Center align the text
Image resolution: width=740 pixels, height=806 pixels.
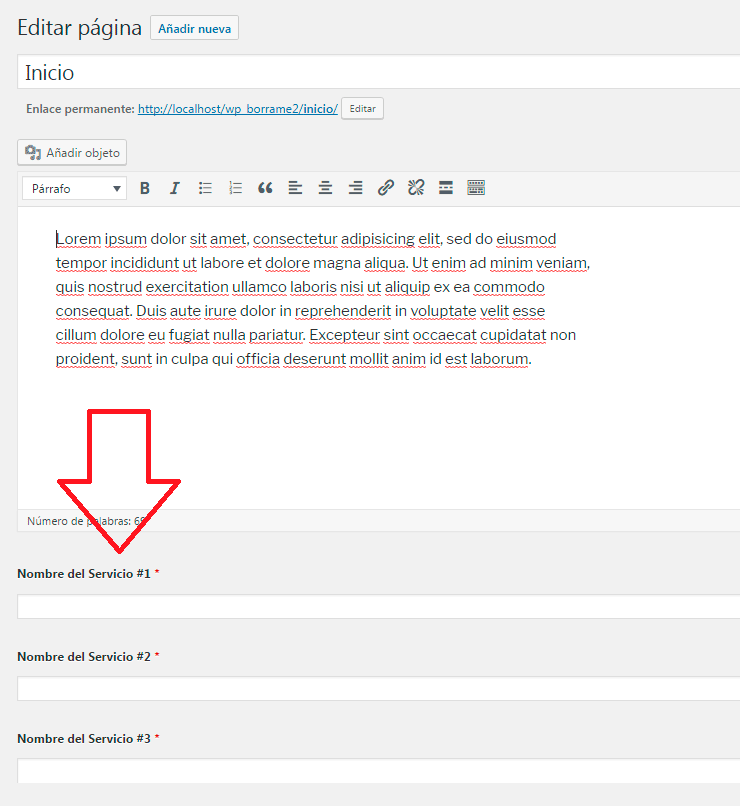325,188
